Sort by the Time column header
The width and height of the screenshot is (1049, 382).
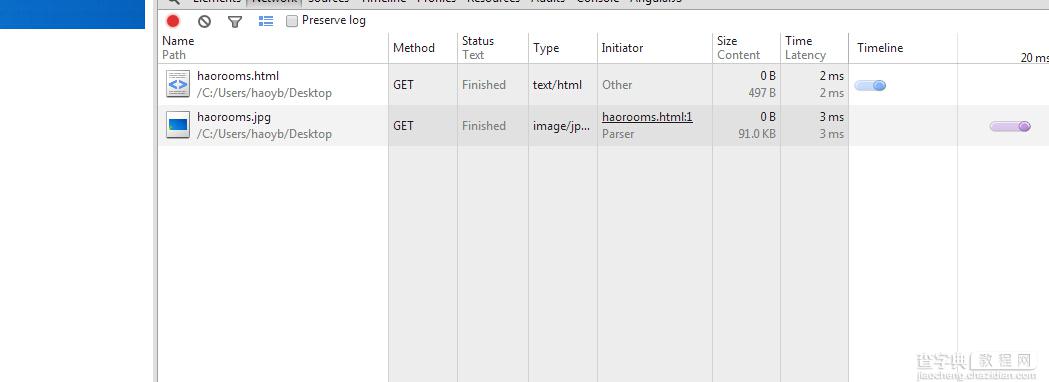click(x=799, y=41)
